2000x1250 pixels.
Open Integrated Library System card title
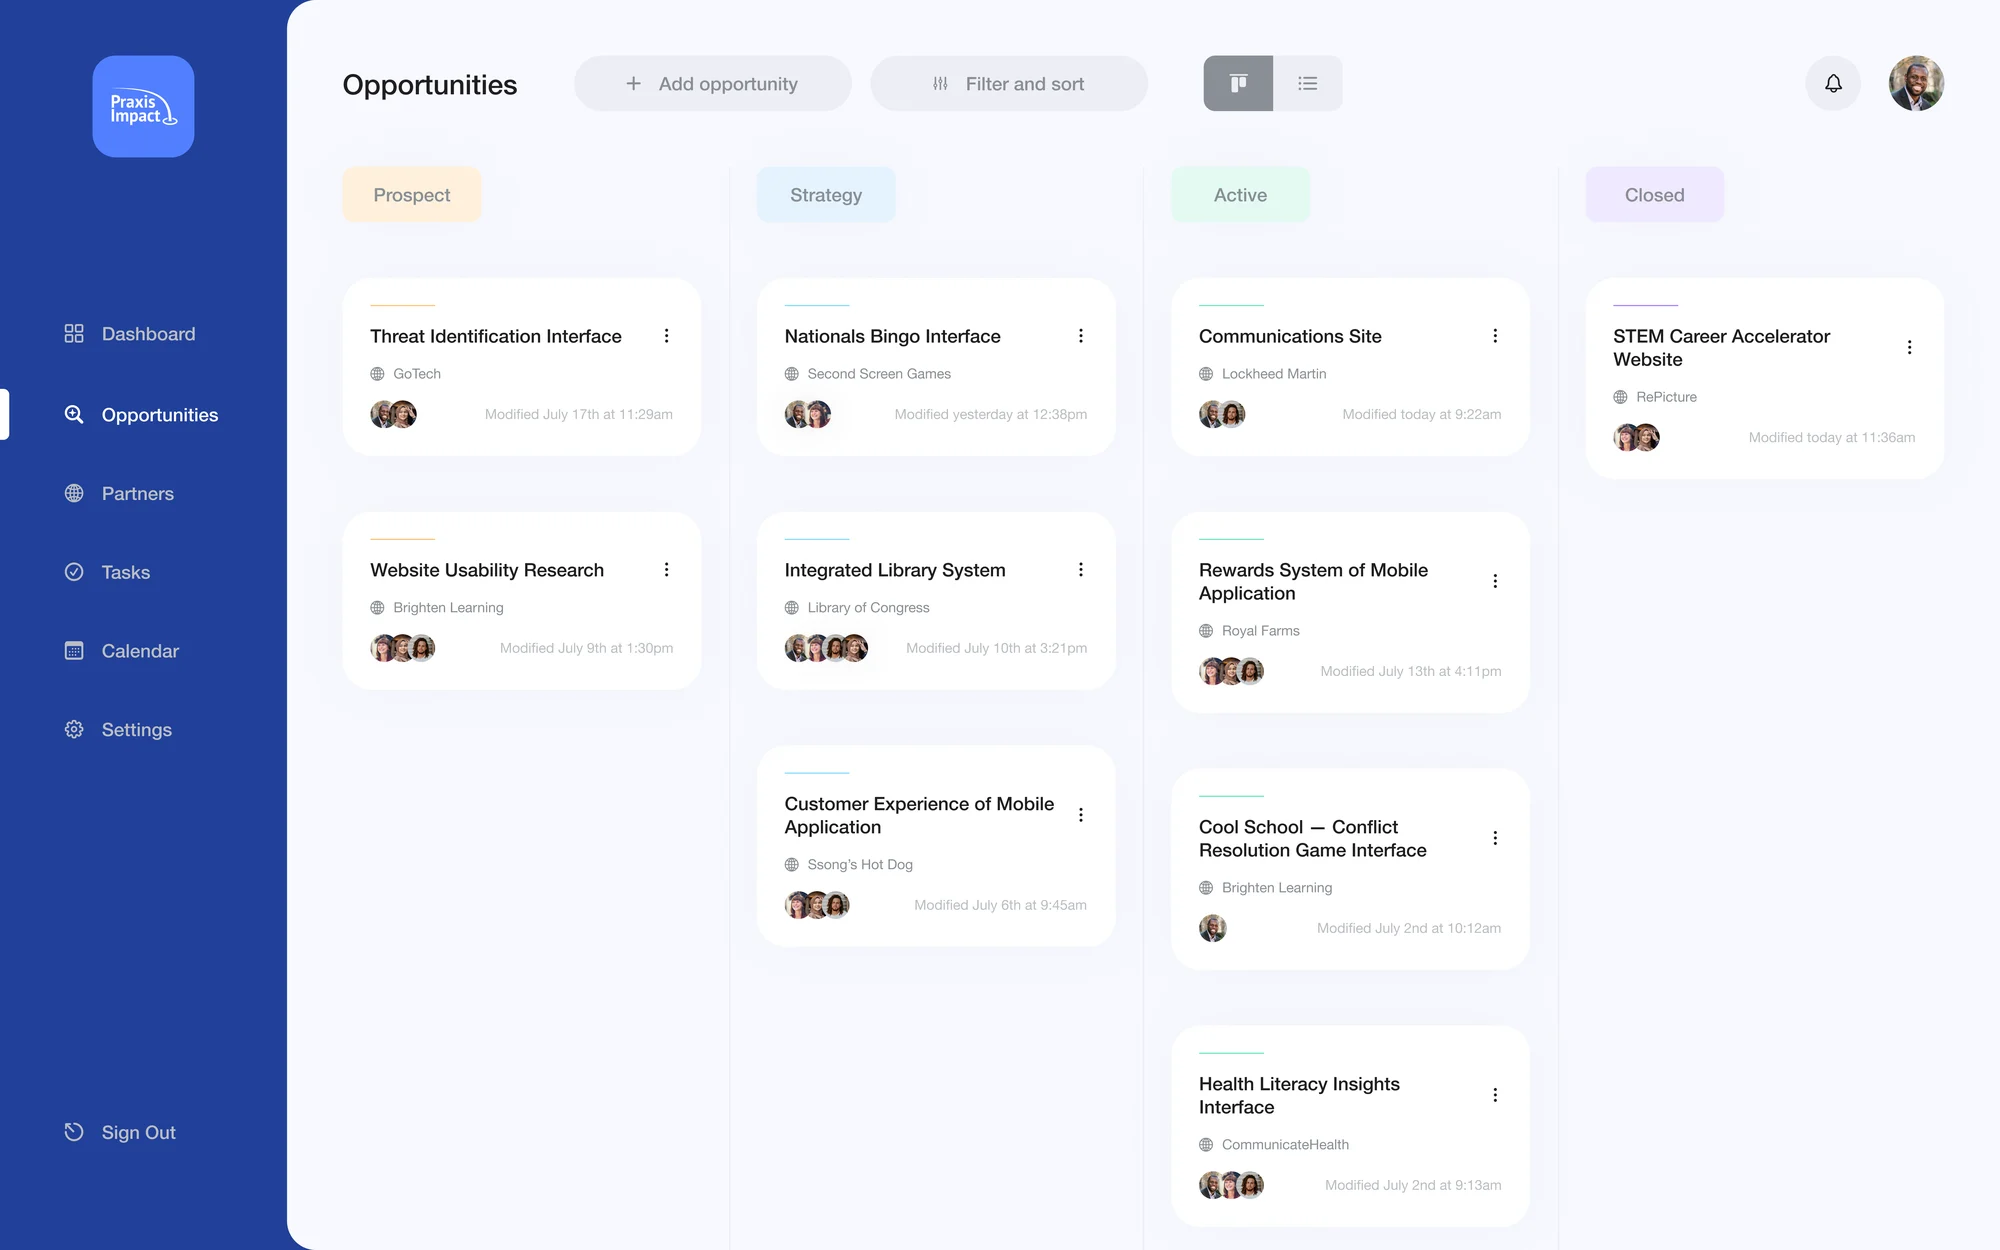[x=895, y=570]
